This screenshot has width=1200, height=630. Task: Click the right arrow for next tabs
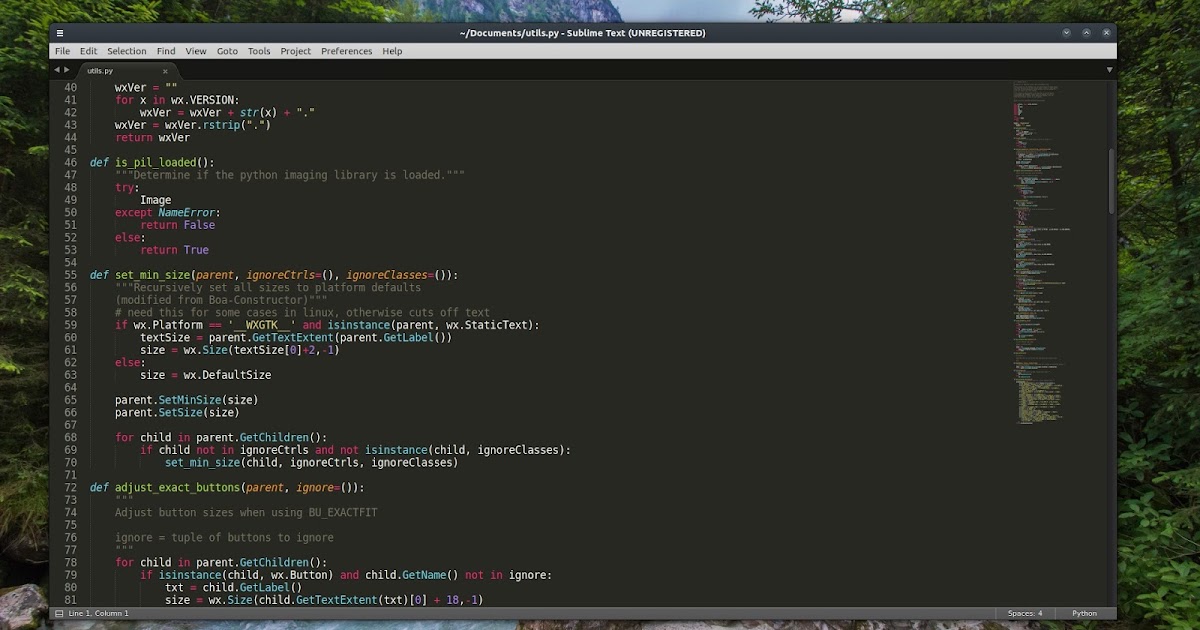[x=68, y=70]
